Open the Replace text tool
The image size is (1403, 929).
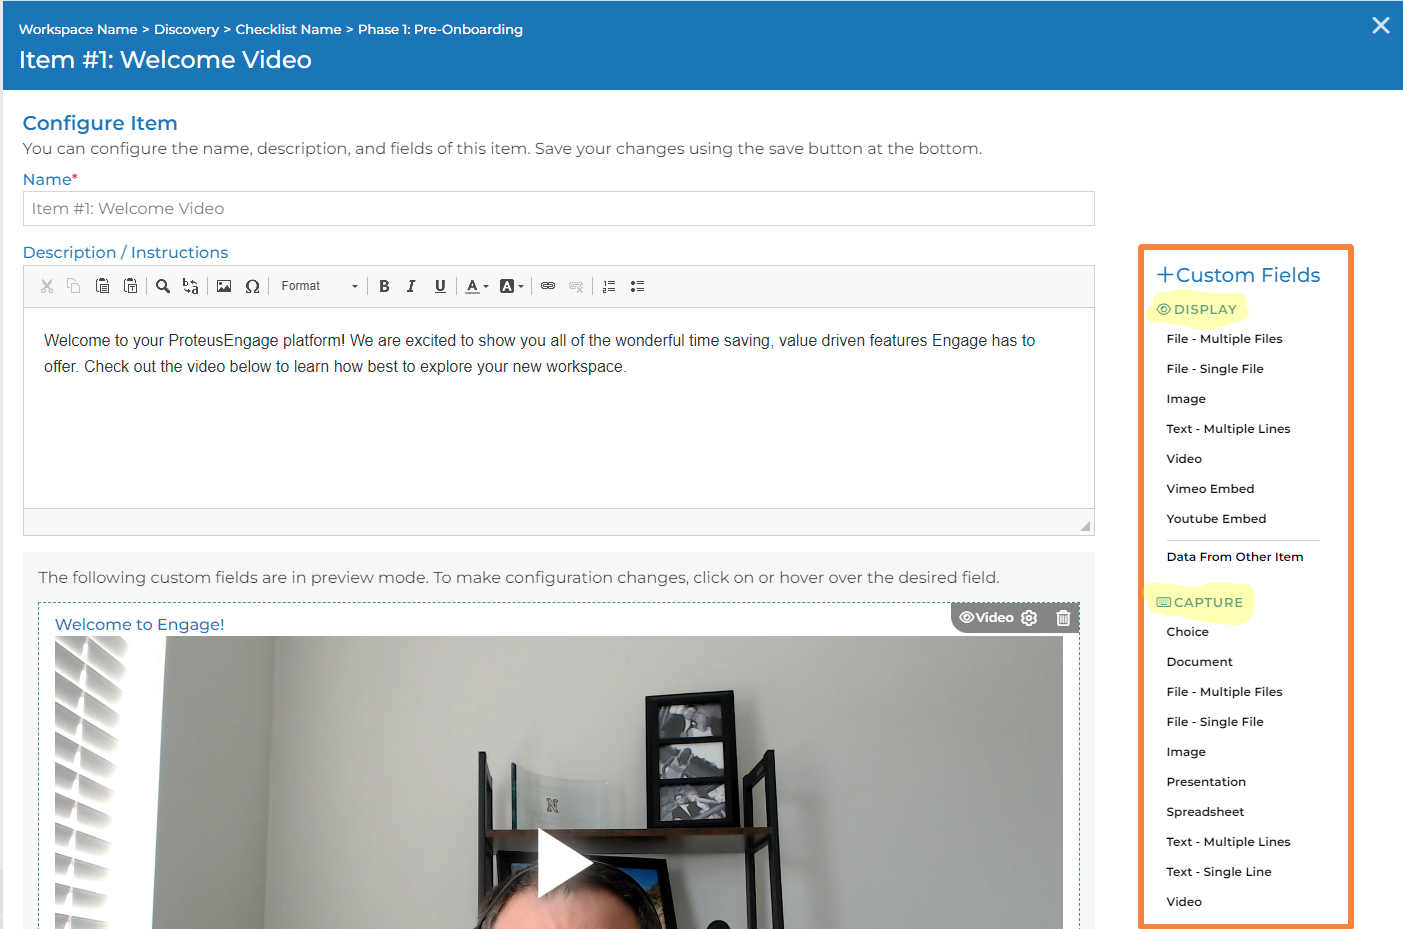191,286
